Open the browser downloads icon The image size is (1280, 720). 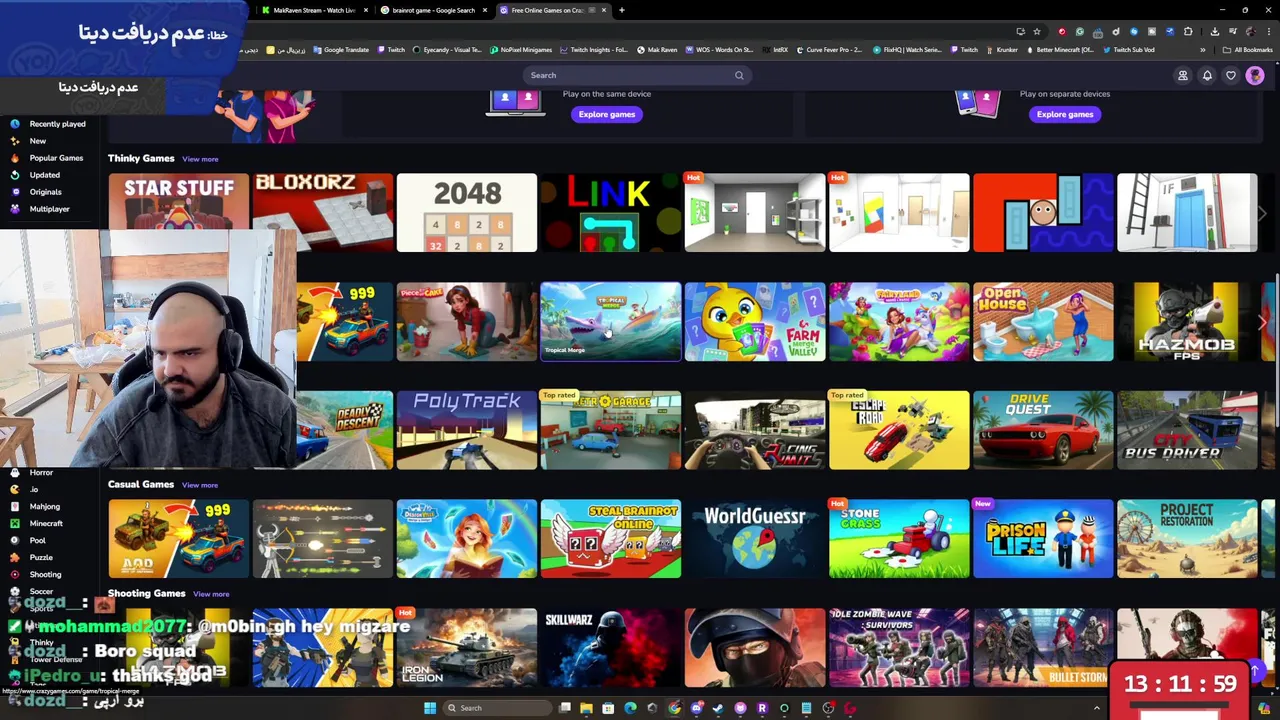click(x=1214, y=31)
